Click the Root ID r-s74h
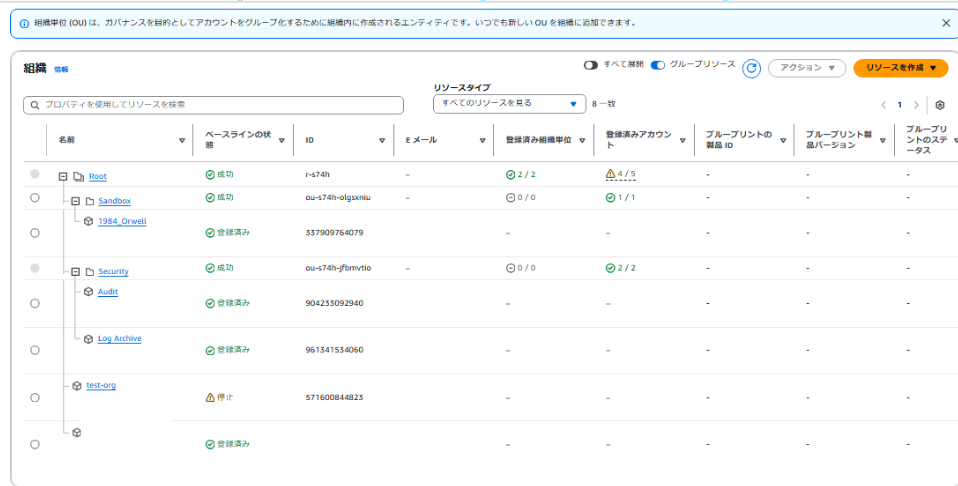Screen dimensions: 958x486 (x=317, y=175)
